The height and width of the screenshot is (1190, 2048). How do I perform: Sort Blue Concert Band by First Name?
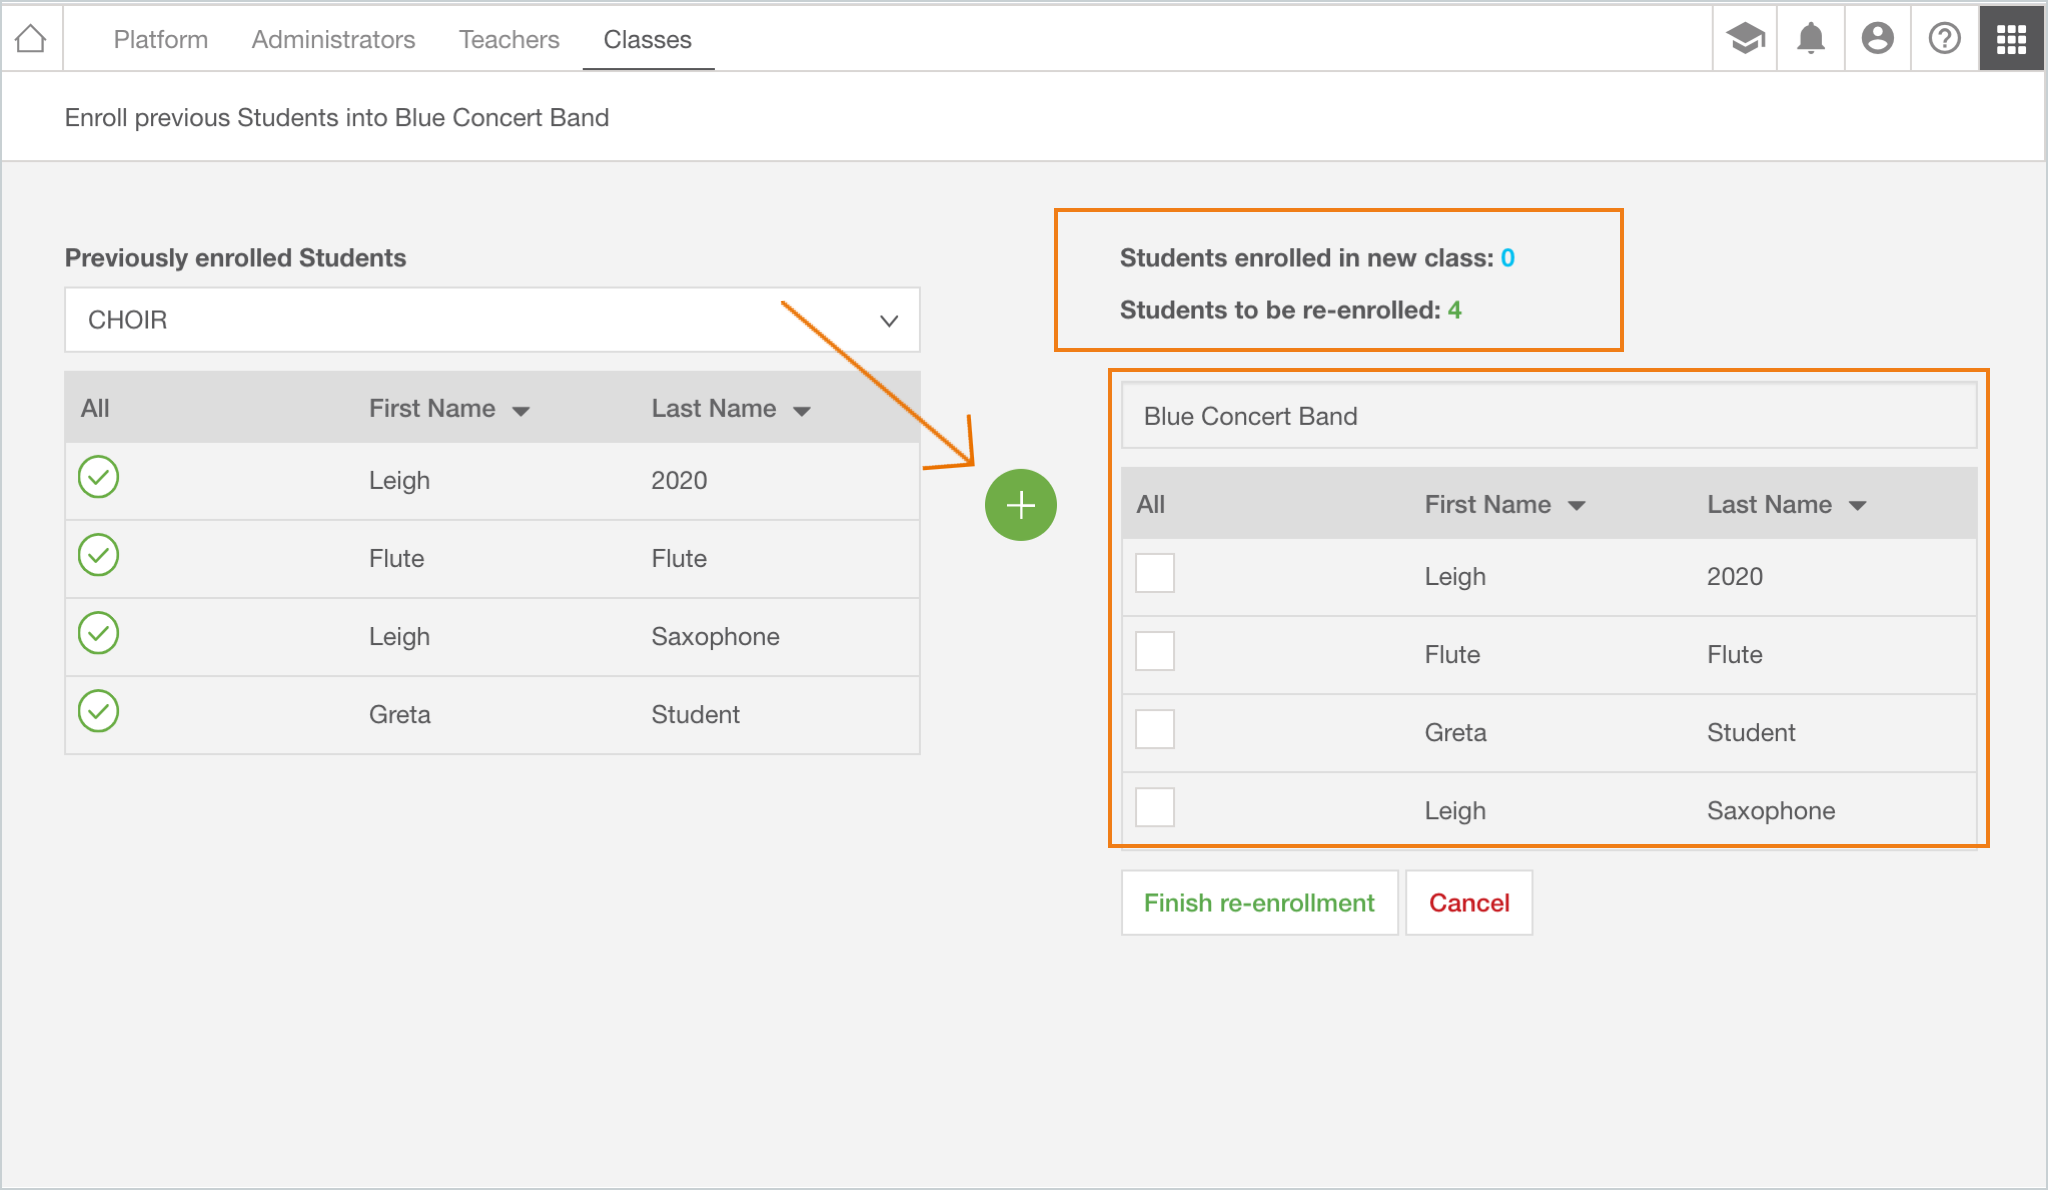click(1505, 505)
